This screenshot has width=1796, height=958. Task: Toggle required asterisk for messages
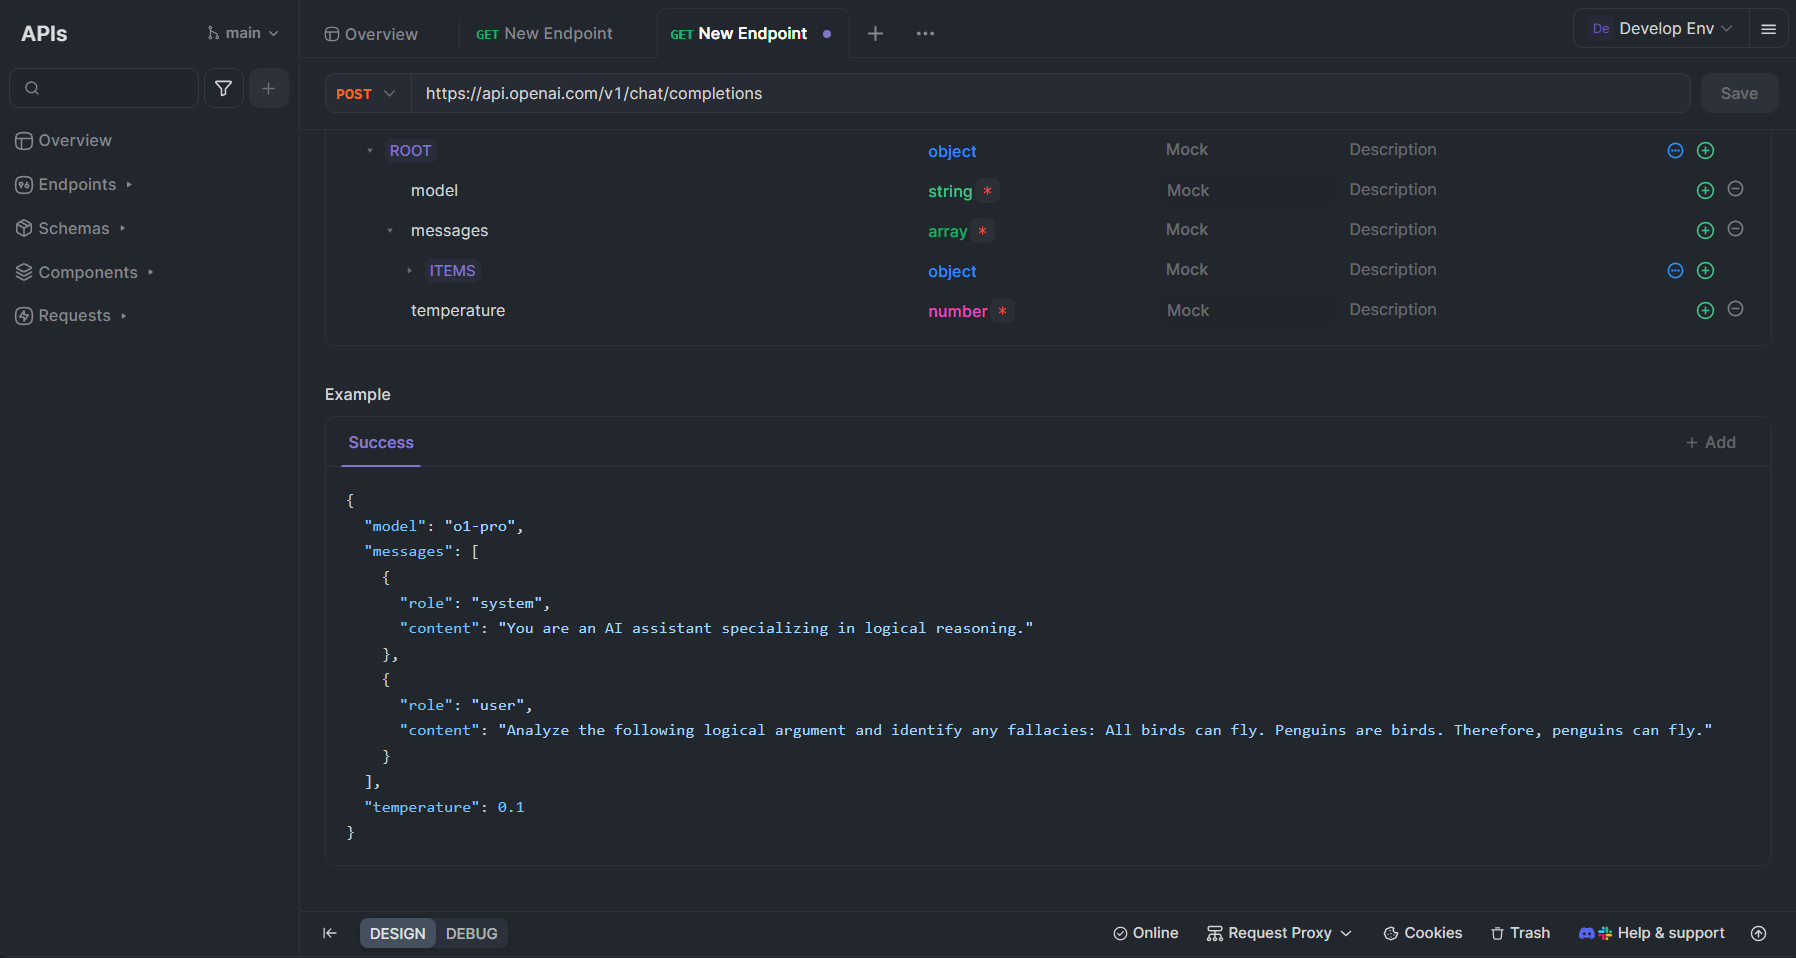983,231
